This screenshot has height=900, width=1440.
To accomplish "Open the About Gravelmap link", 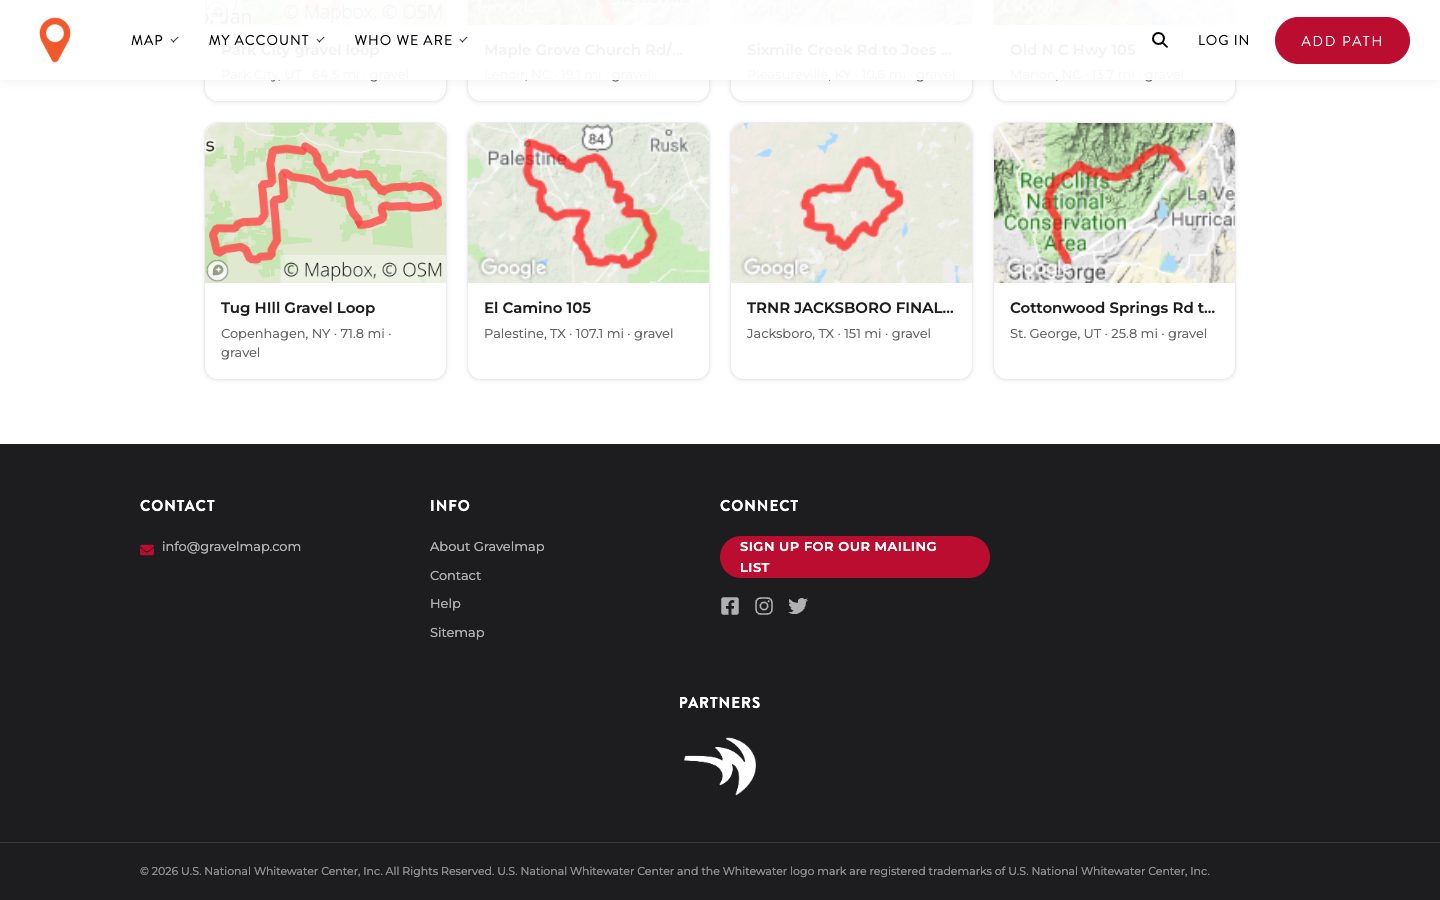I will (487, 546).
